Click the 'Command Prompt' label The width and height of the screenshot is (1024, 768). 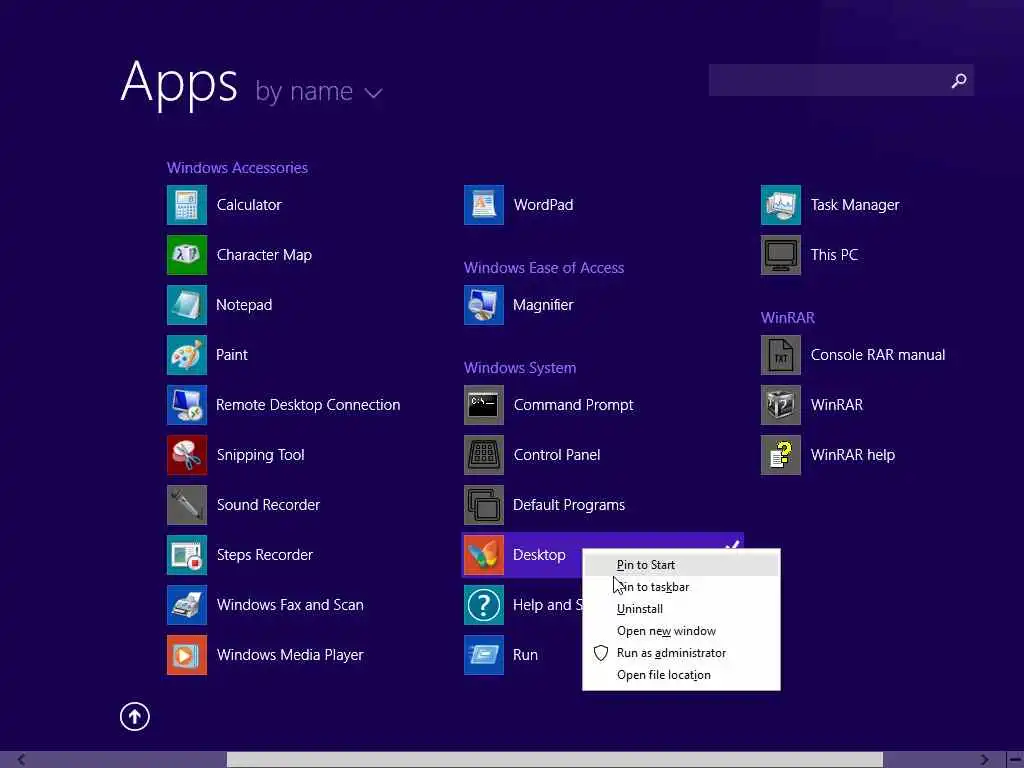[573, 405]
